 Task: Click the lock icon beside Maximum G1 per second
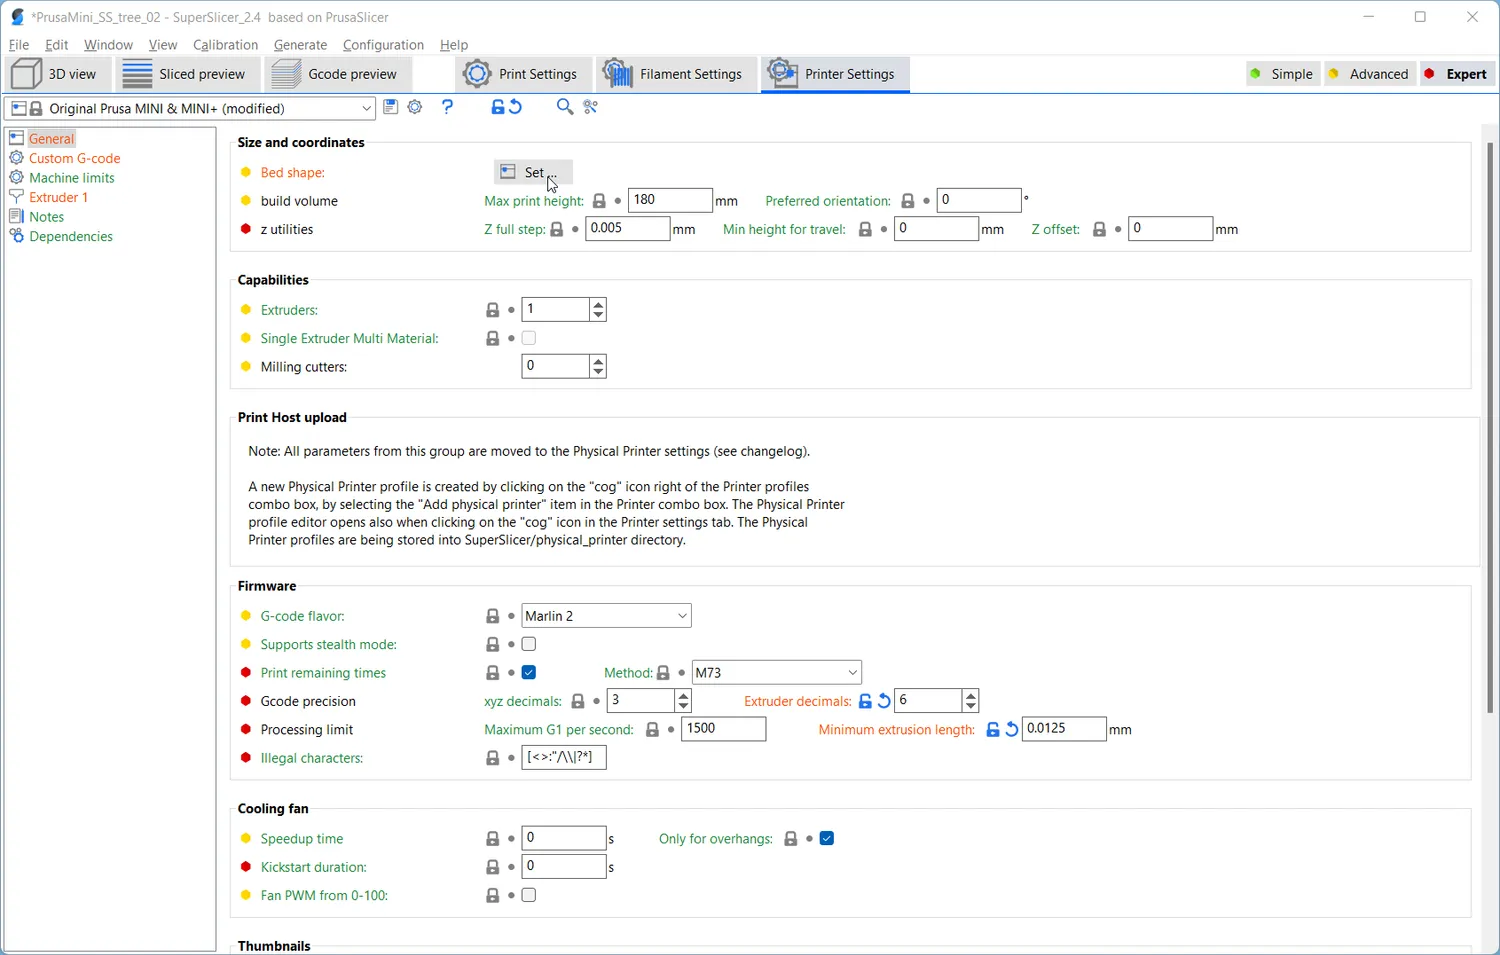tap(653, 730)
